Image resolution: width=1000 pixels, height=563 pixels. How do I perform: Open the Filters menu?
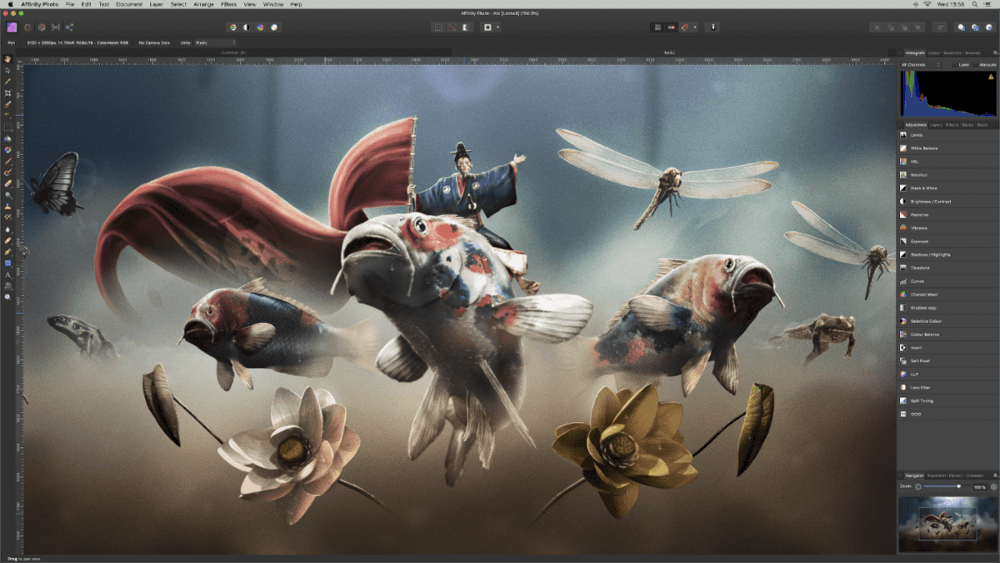coord(228,4)
